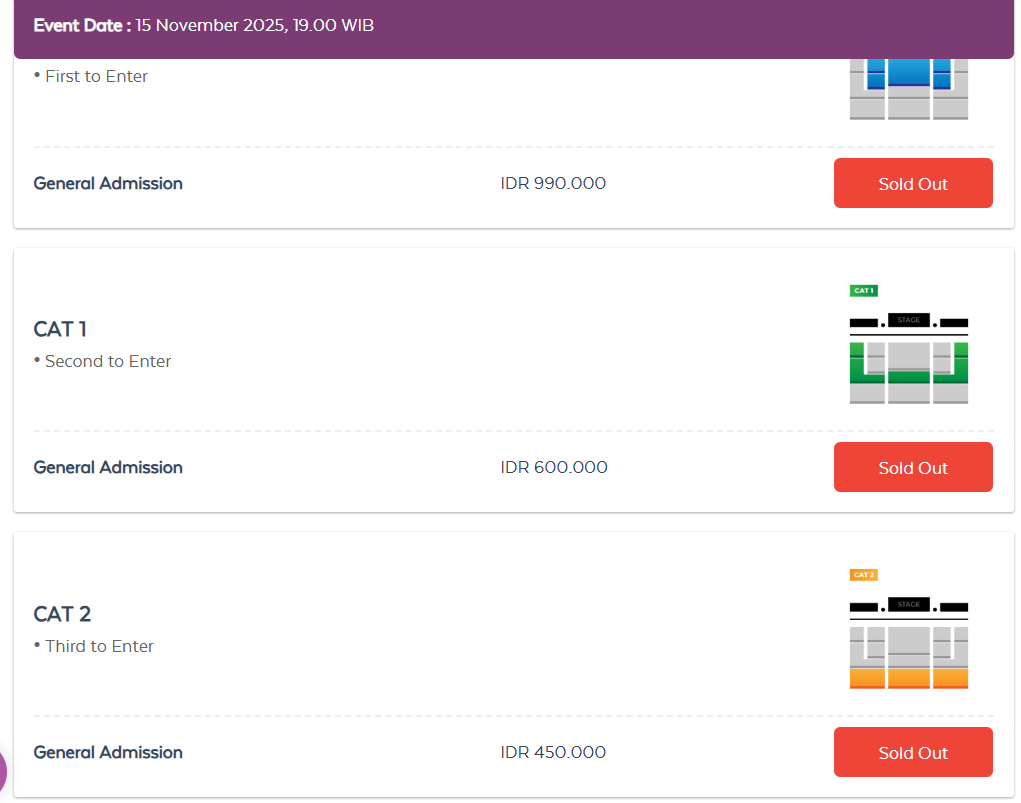Open the CAT 2 orange seating map thumbnail

[909, 629]
